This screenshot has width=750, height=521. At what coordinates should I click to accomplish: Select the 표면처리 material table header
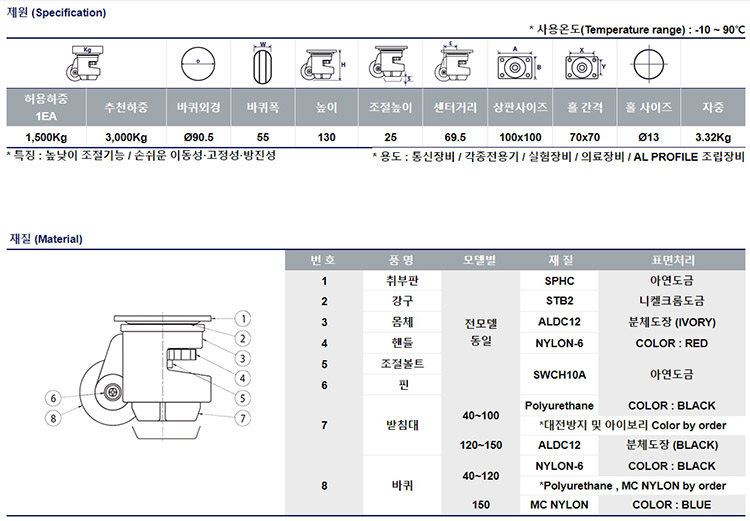click(x=672, y=260)
